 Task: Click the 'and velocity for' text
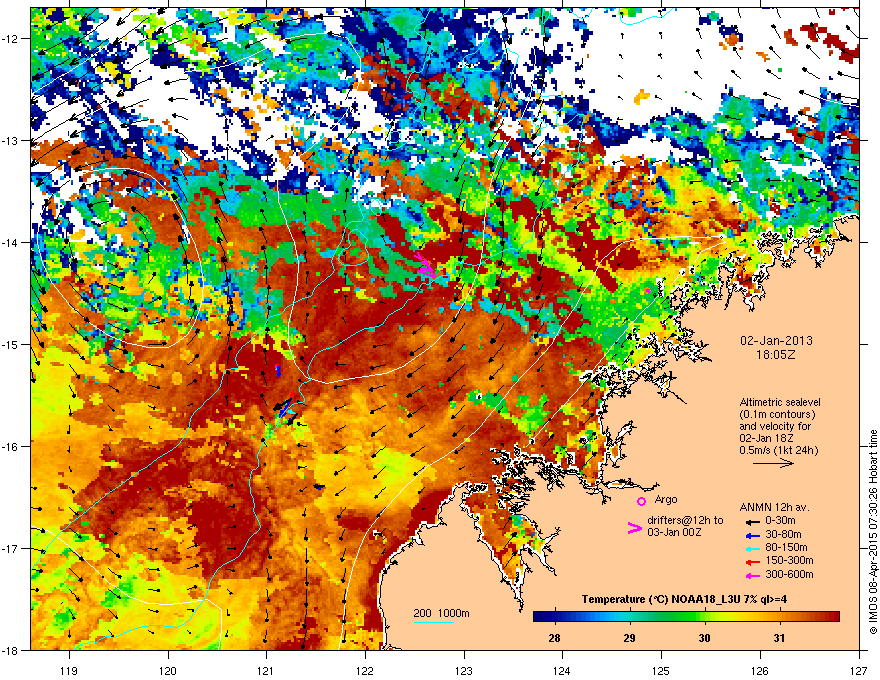[x=774, y=426]
